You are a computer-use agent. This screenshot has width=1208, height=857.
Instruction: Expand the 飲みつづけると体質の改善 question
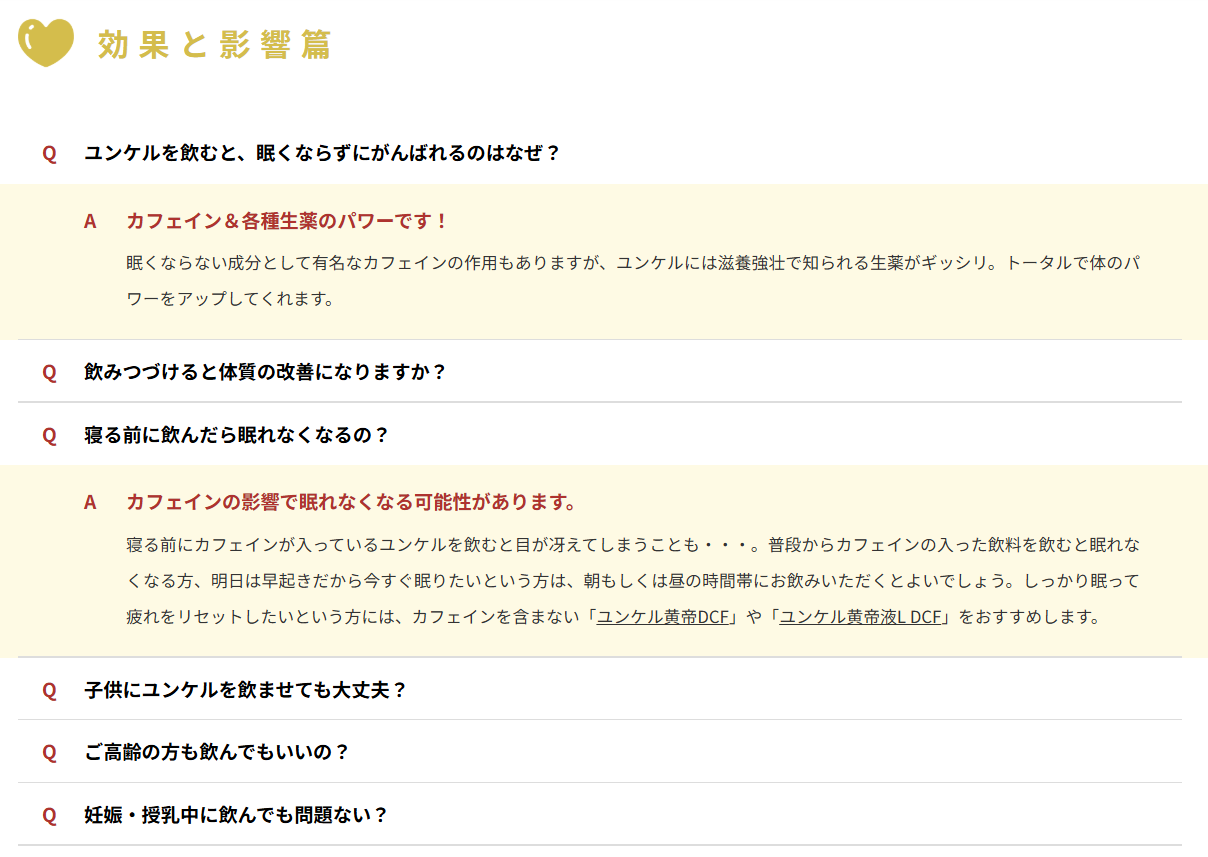click(265, 372)
